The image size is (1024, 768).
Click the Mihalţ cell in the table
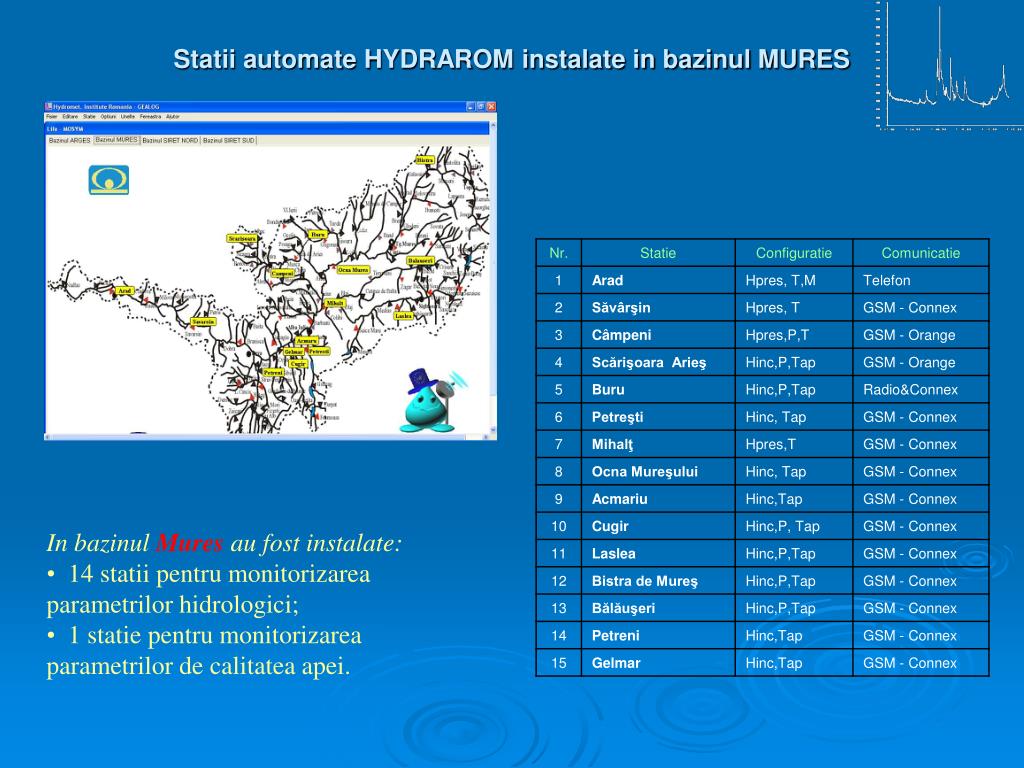[658, 444]
